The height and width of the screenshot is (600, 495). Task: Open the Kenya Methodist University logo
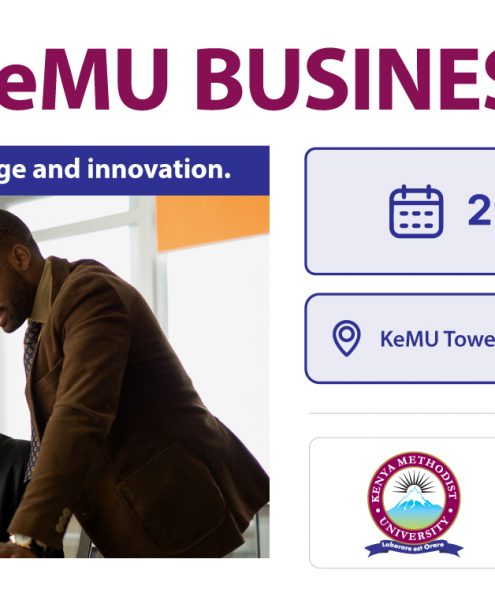(414, 504)
